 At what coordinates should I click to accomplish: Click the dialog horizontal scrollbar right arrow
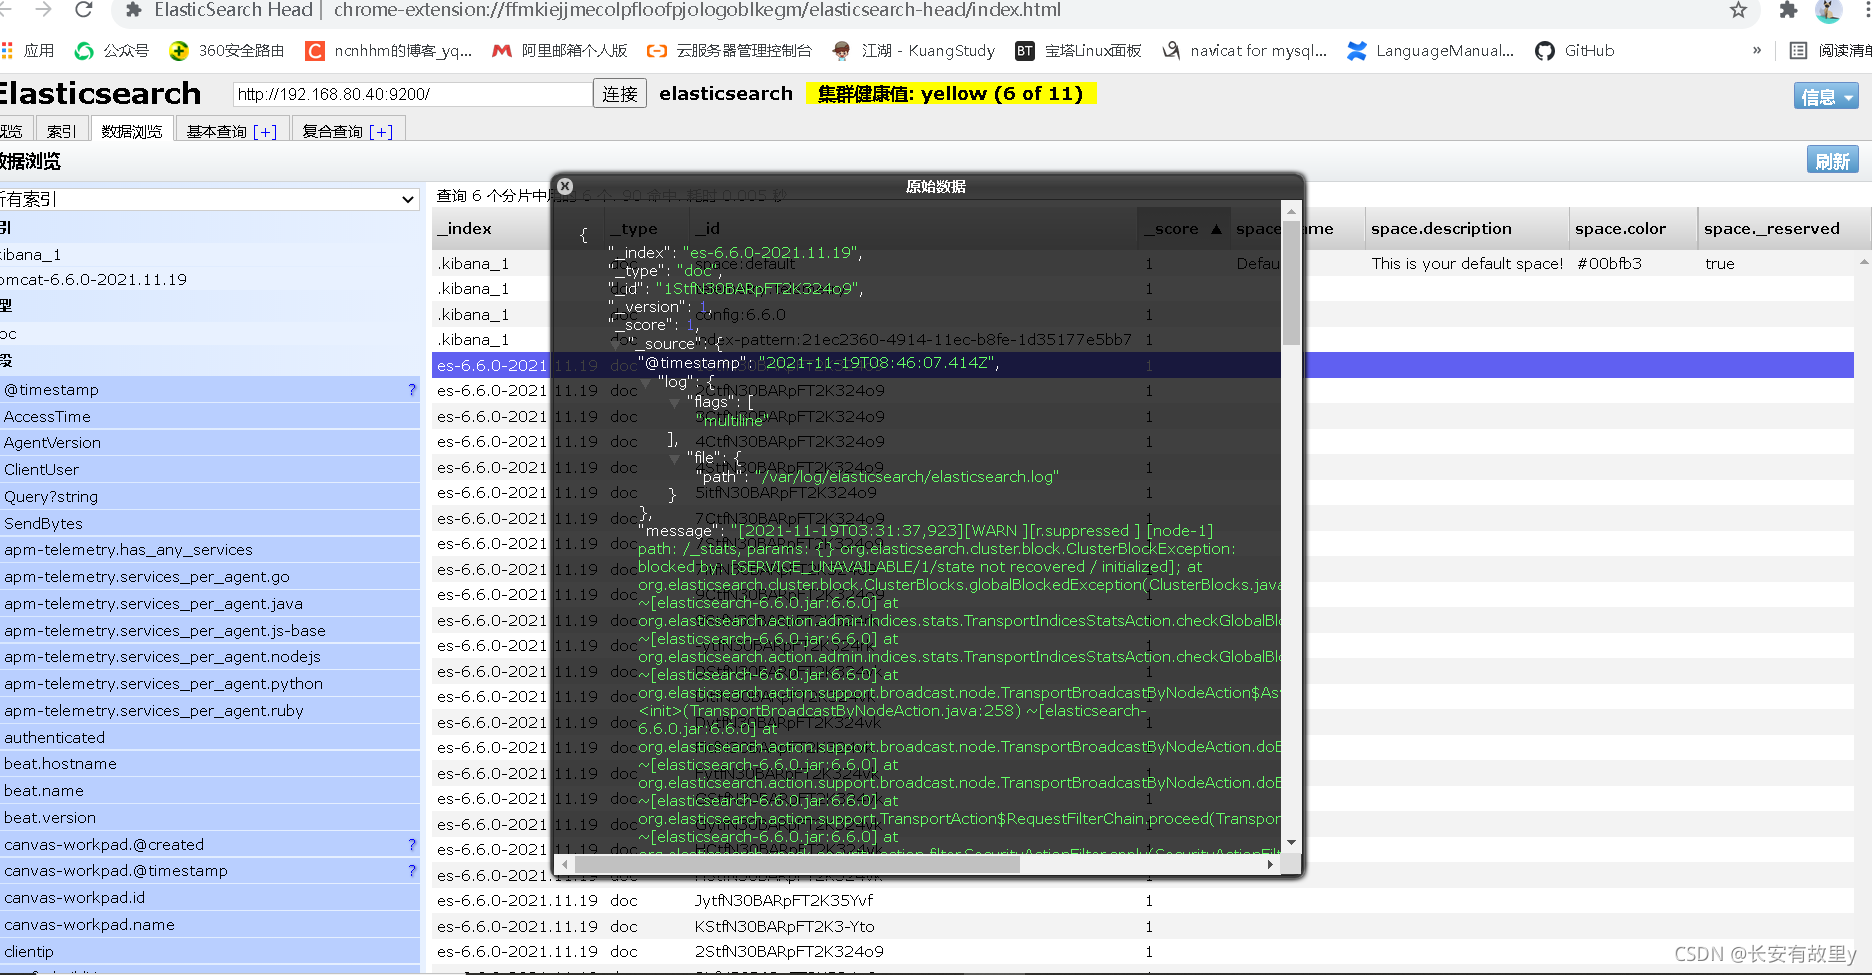pos(1270,864)
